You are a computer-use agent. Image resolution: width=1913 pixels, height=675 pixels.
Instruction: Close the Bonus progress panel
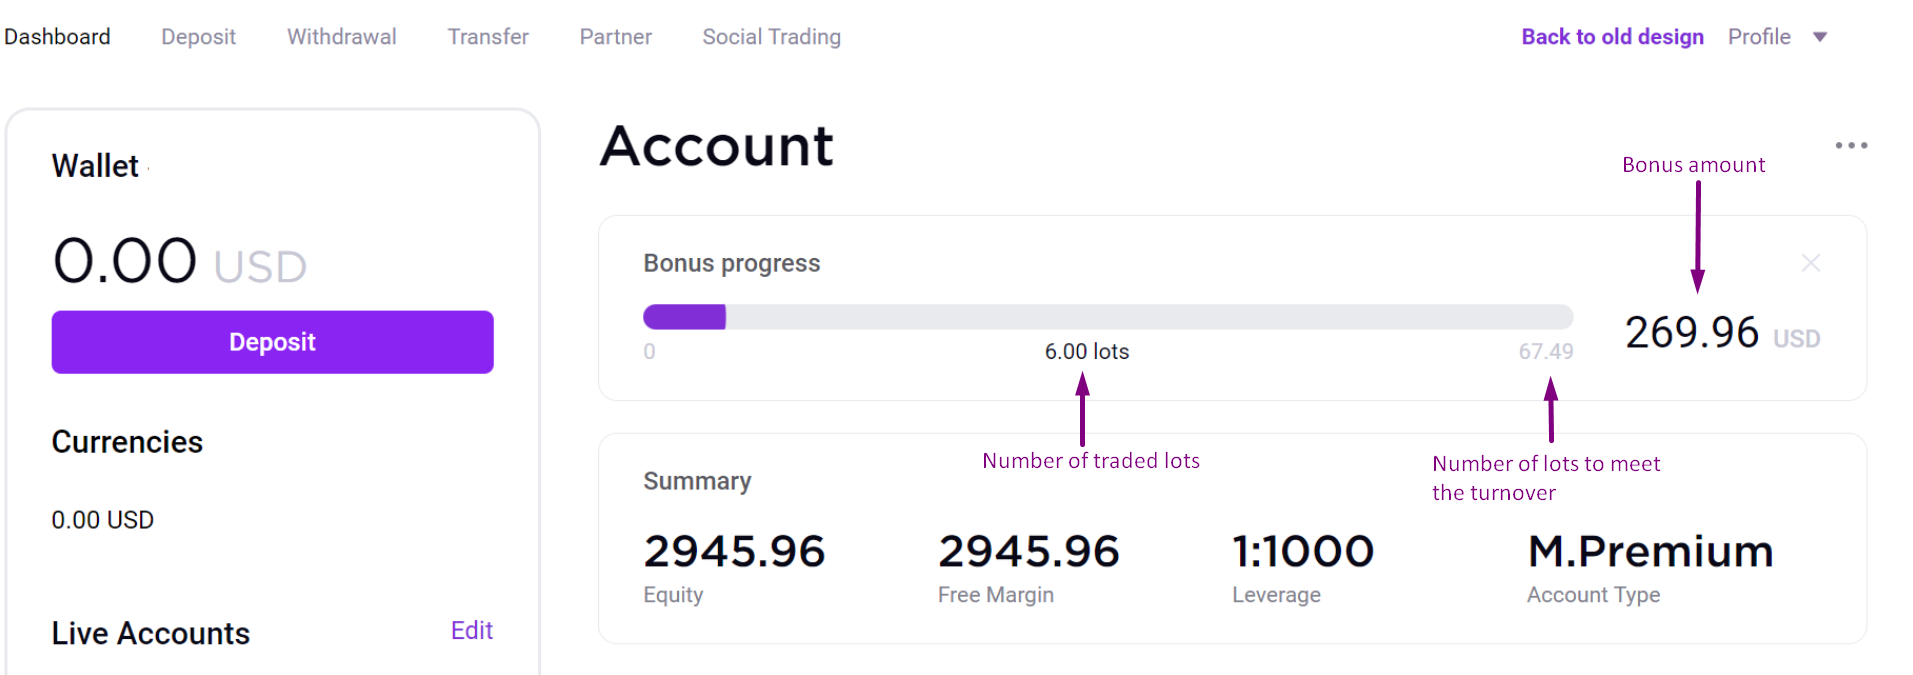pos(1810,263)
